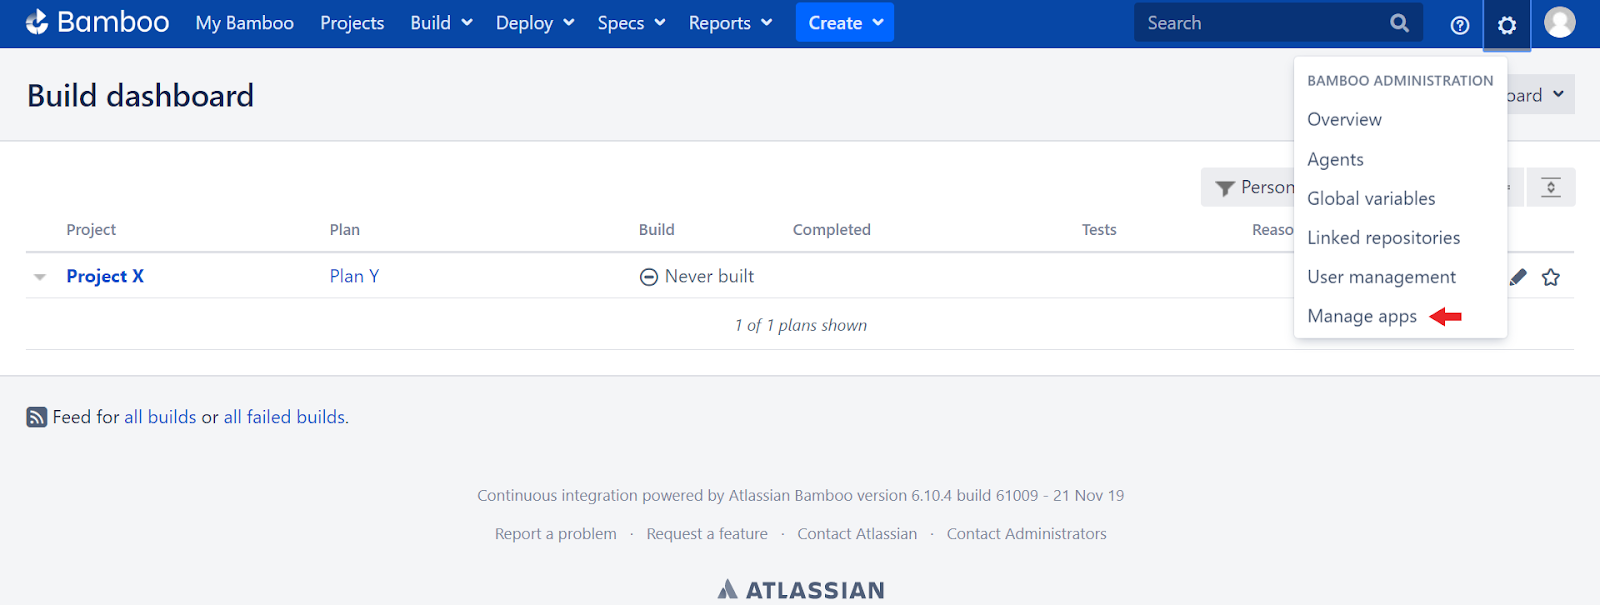Click Request a feature link
Image resolution: width=1600 pixels, height=605 pixels.
[x=707, y=534]
